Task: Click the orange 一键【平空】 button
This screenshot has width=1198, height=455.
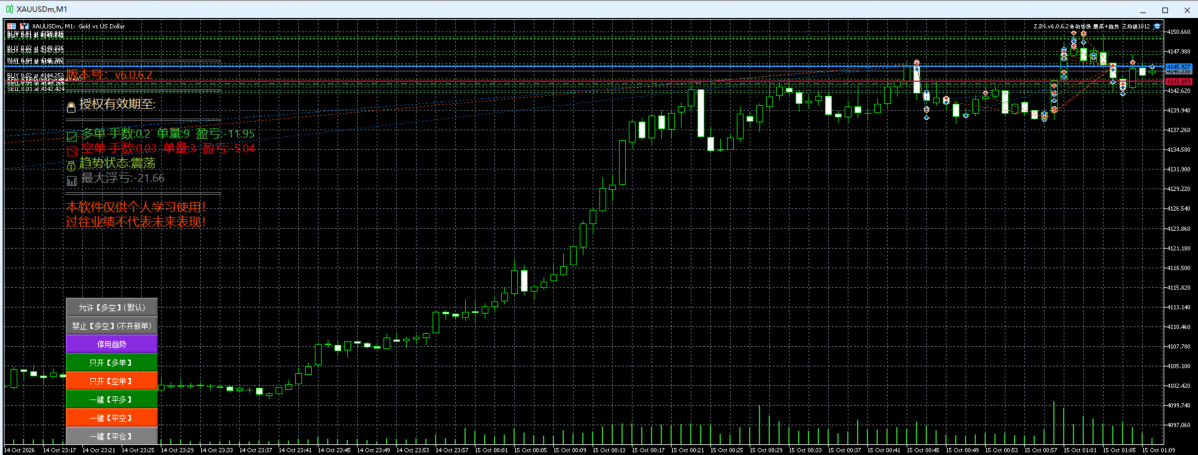Action: 112,418
